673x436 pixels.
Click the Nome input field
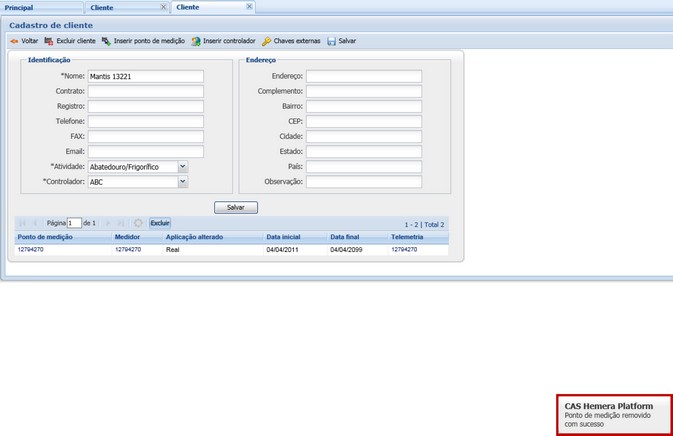145,76
